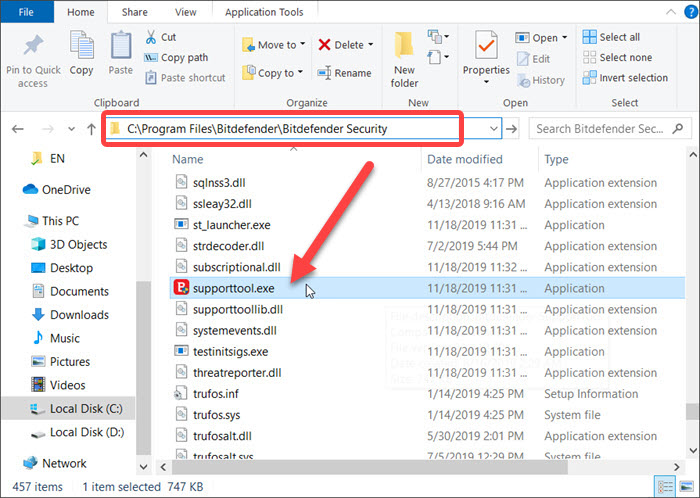The height and width of the screenshot is (498, 700).
Task: Click the Open button in ribbon
Action: pos(536,38)
